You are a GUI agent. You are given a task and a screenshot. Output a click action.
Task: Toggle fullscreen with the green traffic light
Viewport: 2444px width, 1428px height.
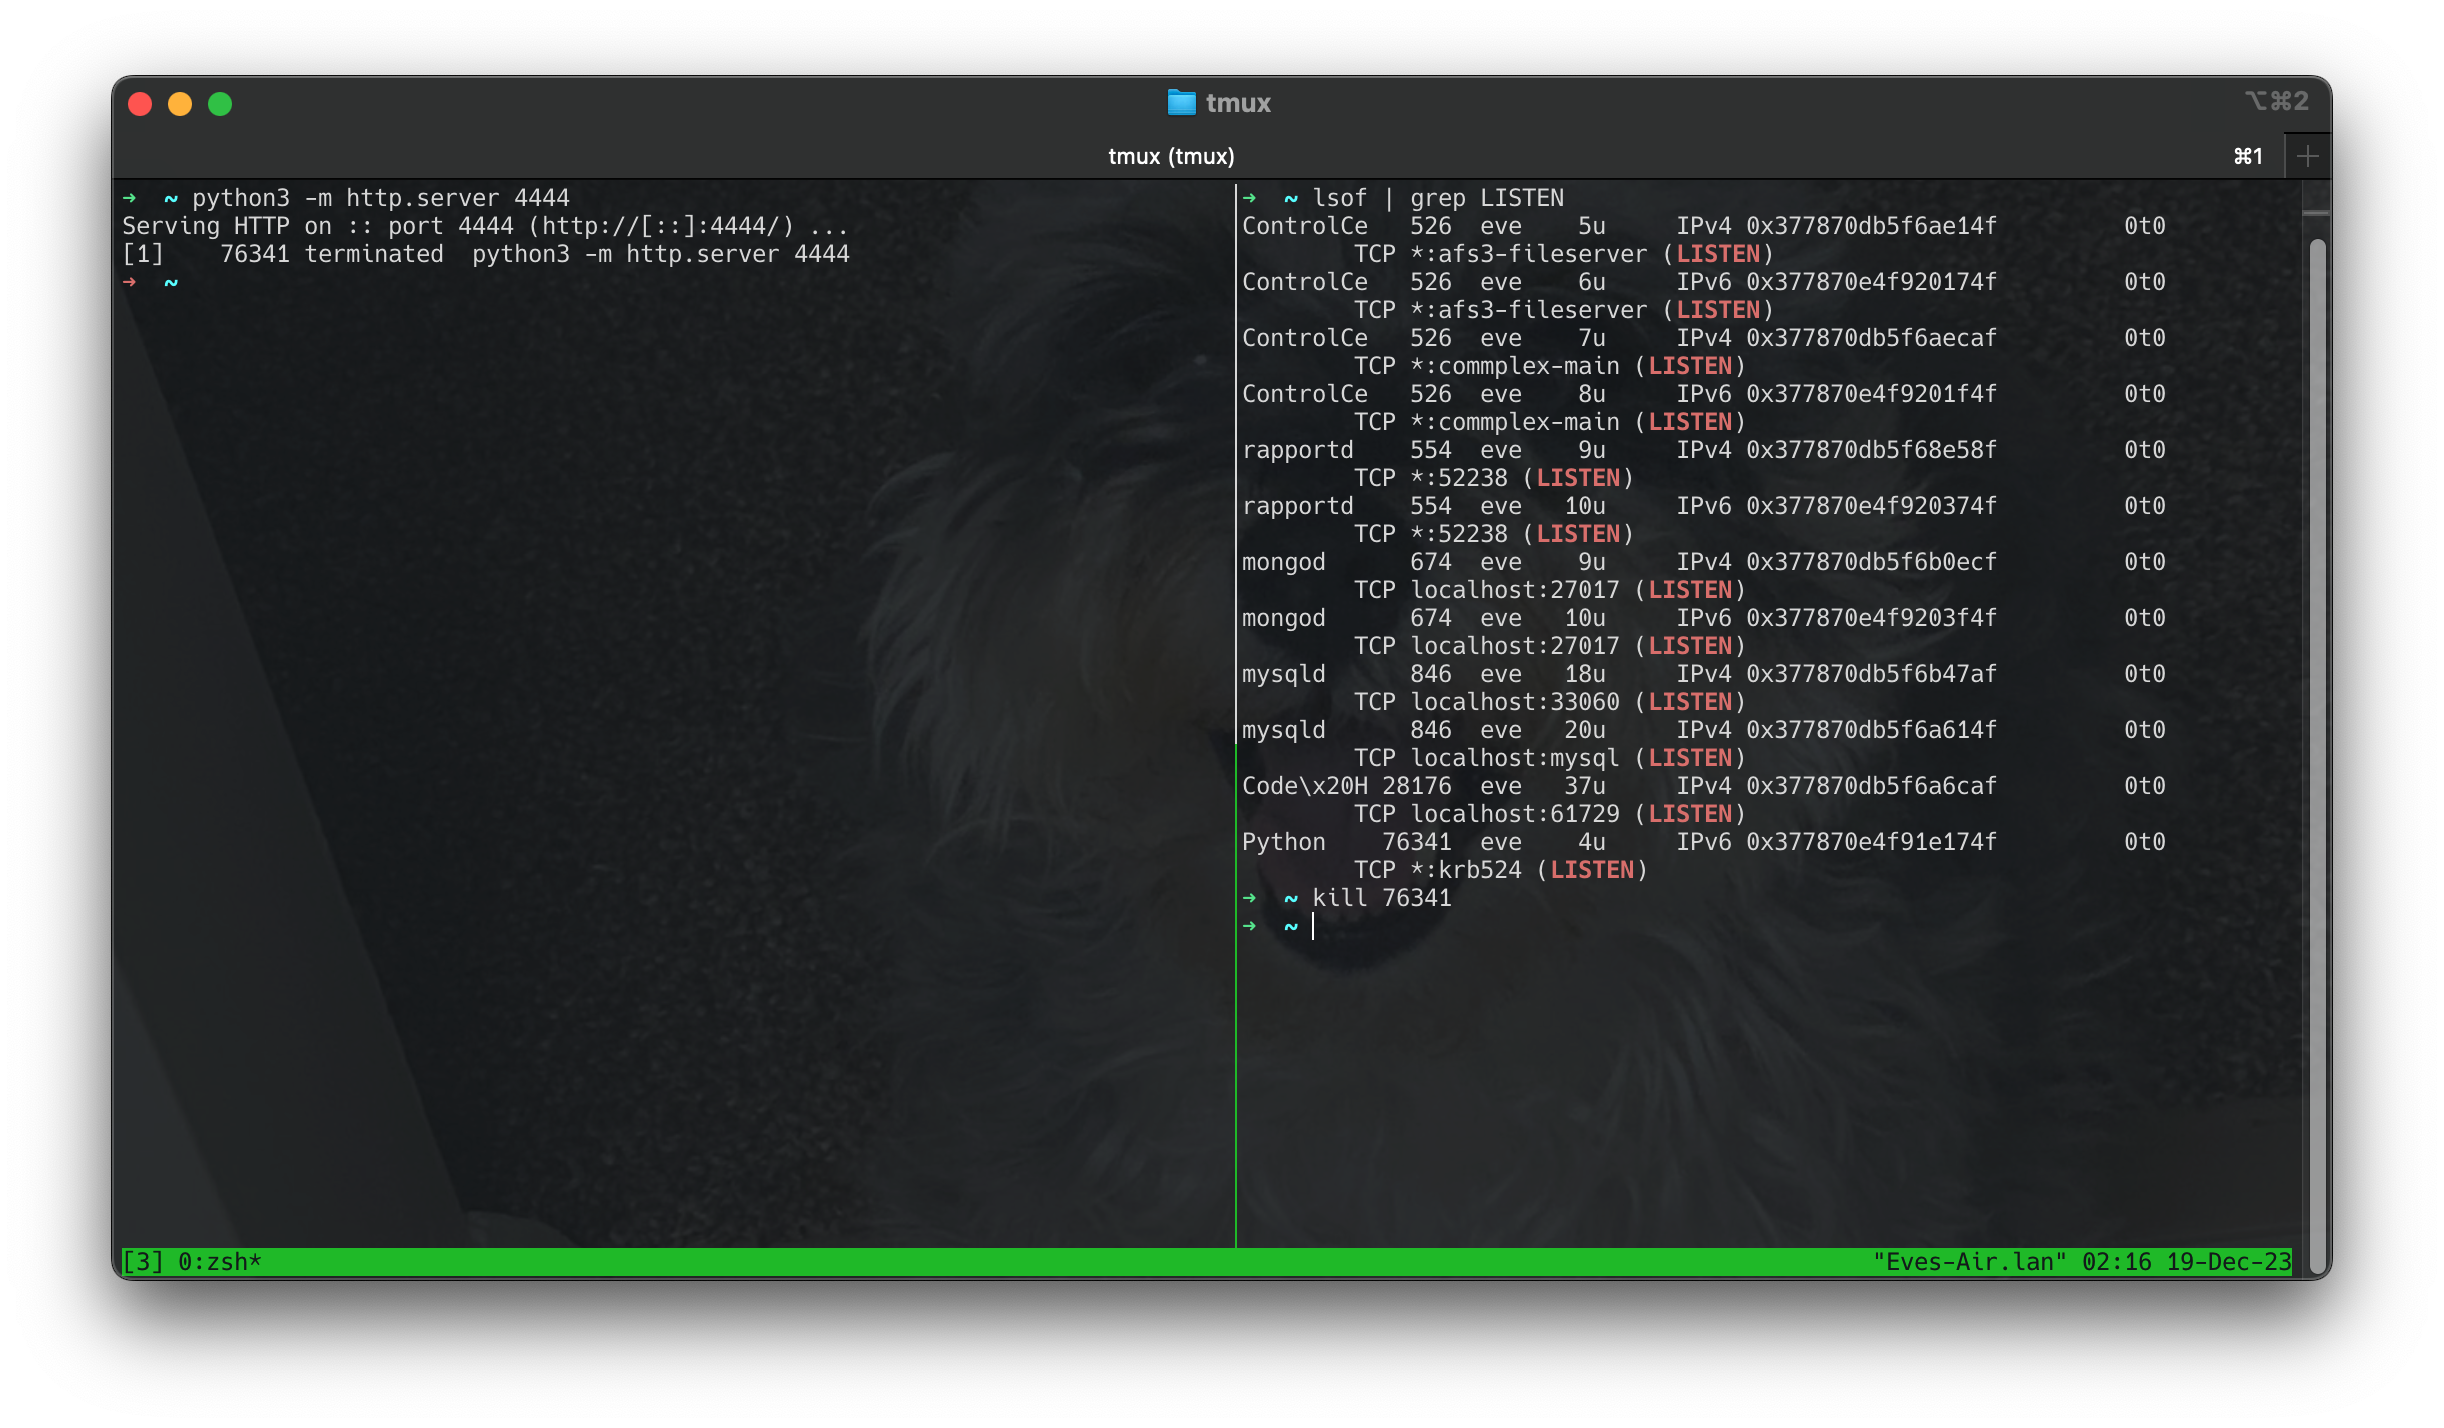pos(221,103)
